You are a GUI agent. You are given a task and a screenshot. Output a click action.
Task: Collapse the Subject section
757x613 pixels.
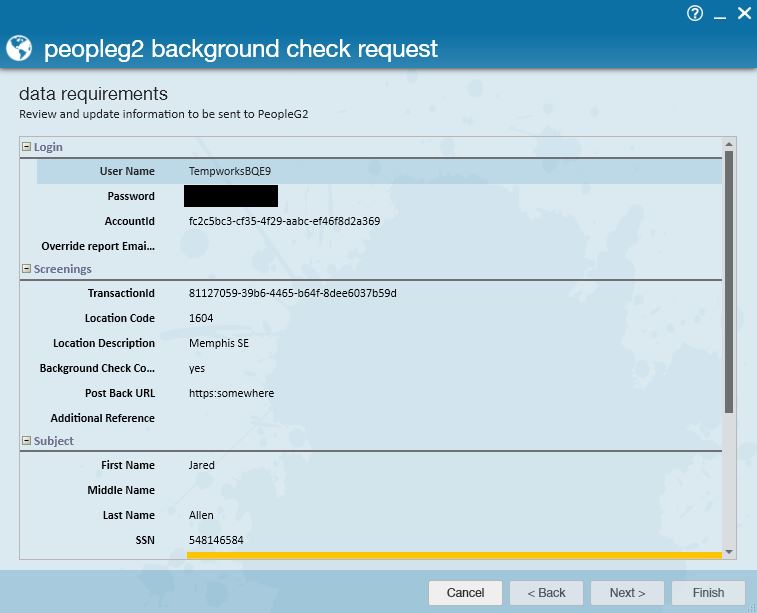(x=27, y=440)
